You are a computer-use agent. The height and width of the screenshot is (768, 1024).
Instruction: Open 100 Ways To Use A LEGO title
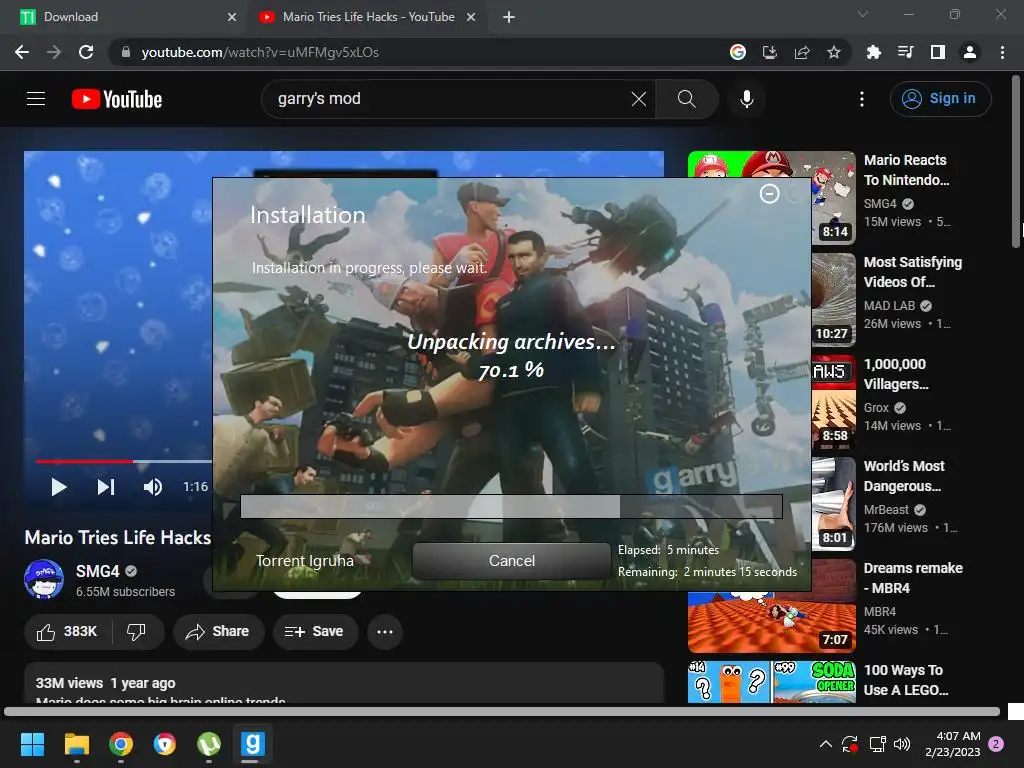pos(906,680)
